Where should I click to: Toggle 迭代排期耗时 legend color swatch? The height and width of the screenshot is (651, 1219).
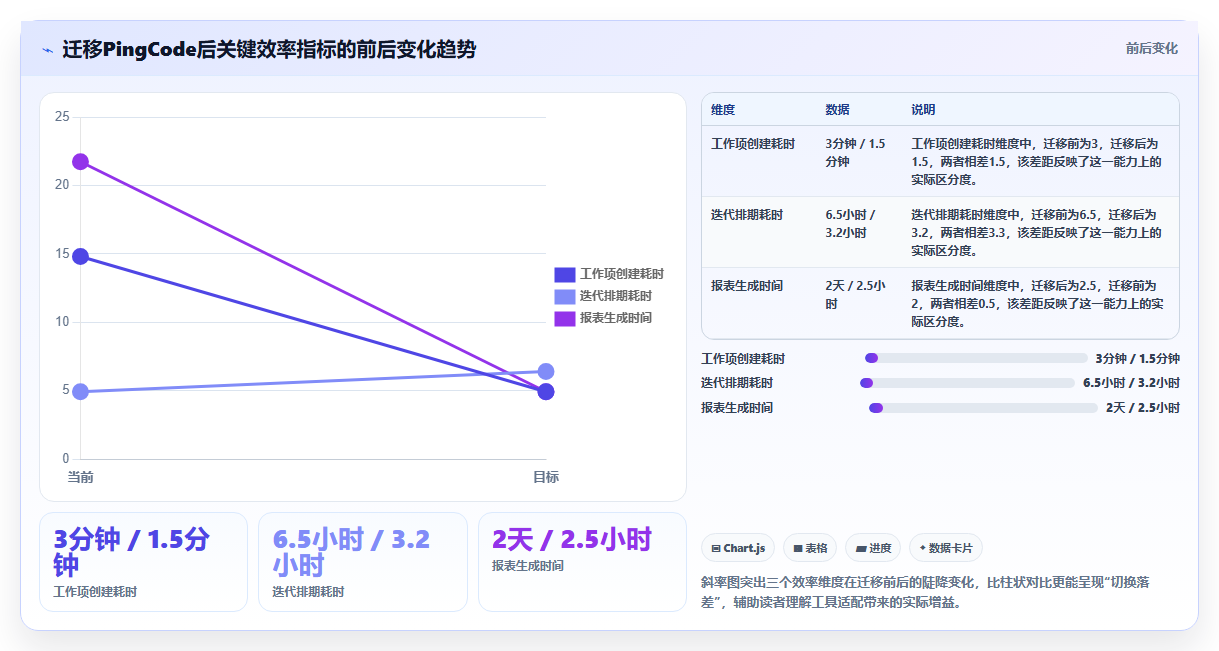(x=565, y=296)
